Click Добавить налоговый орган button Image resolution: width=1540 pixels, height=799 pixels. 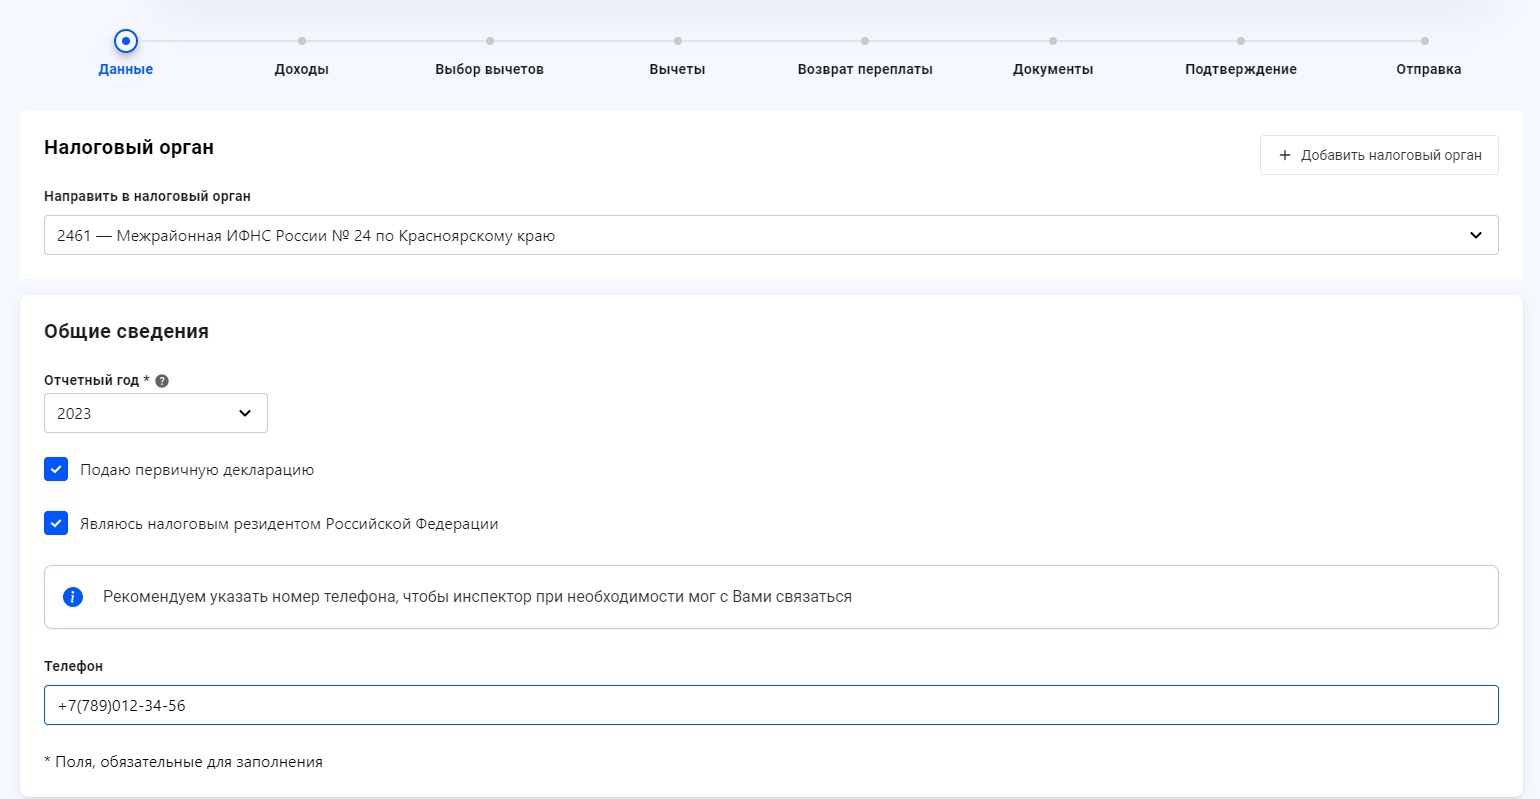coord(1379,155)
